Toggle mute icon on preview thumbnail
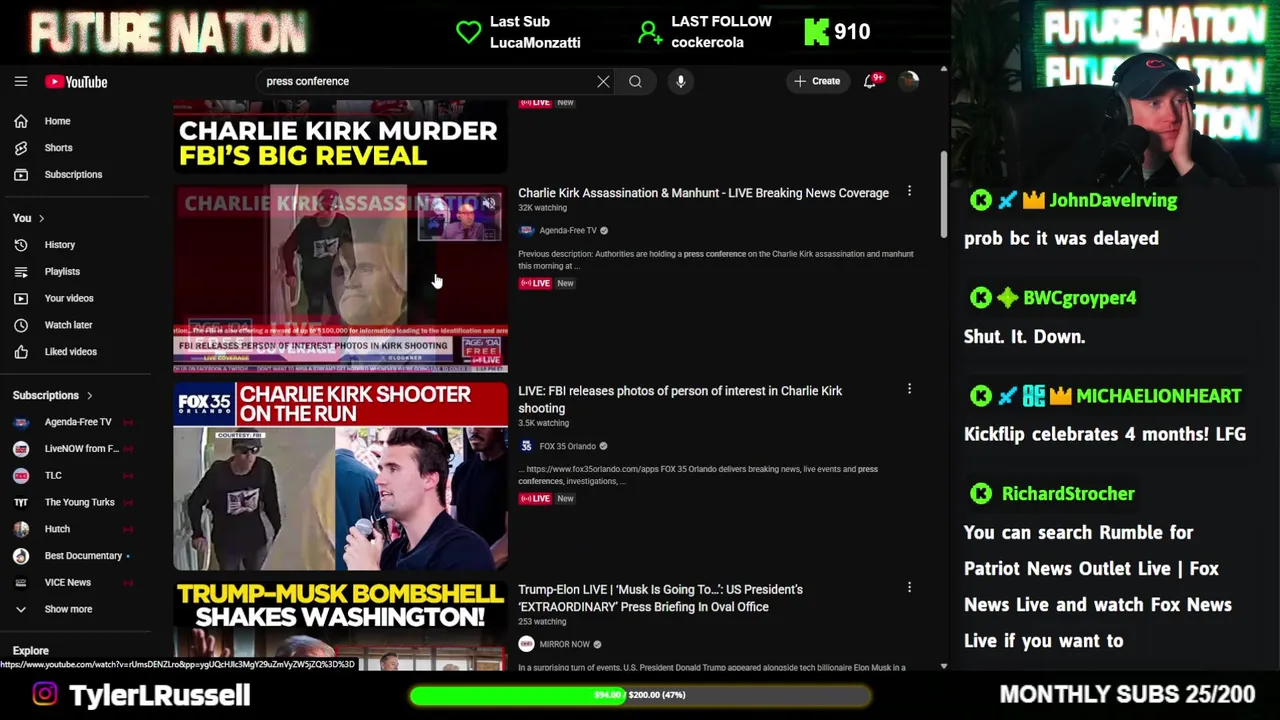The image size is (1280, 720). 488,203
